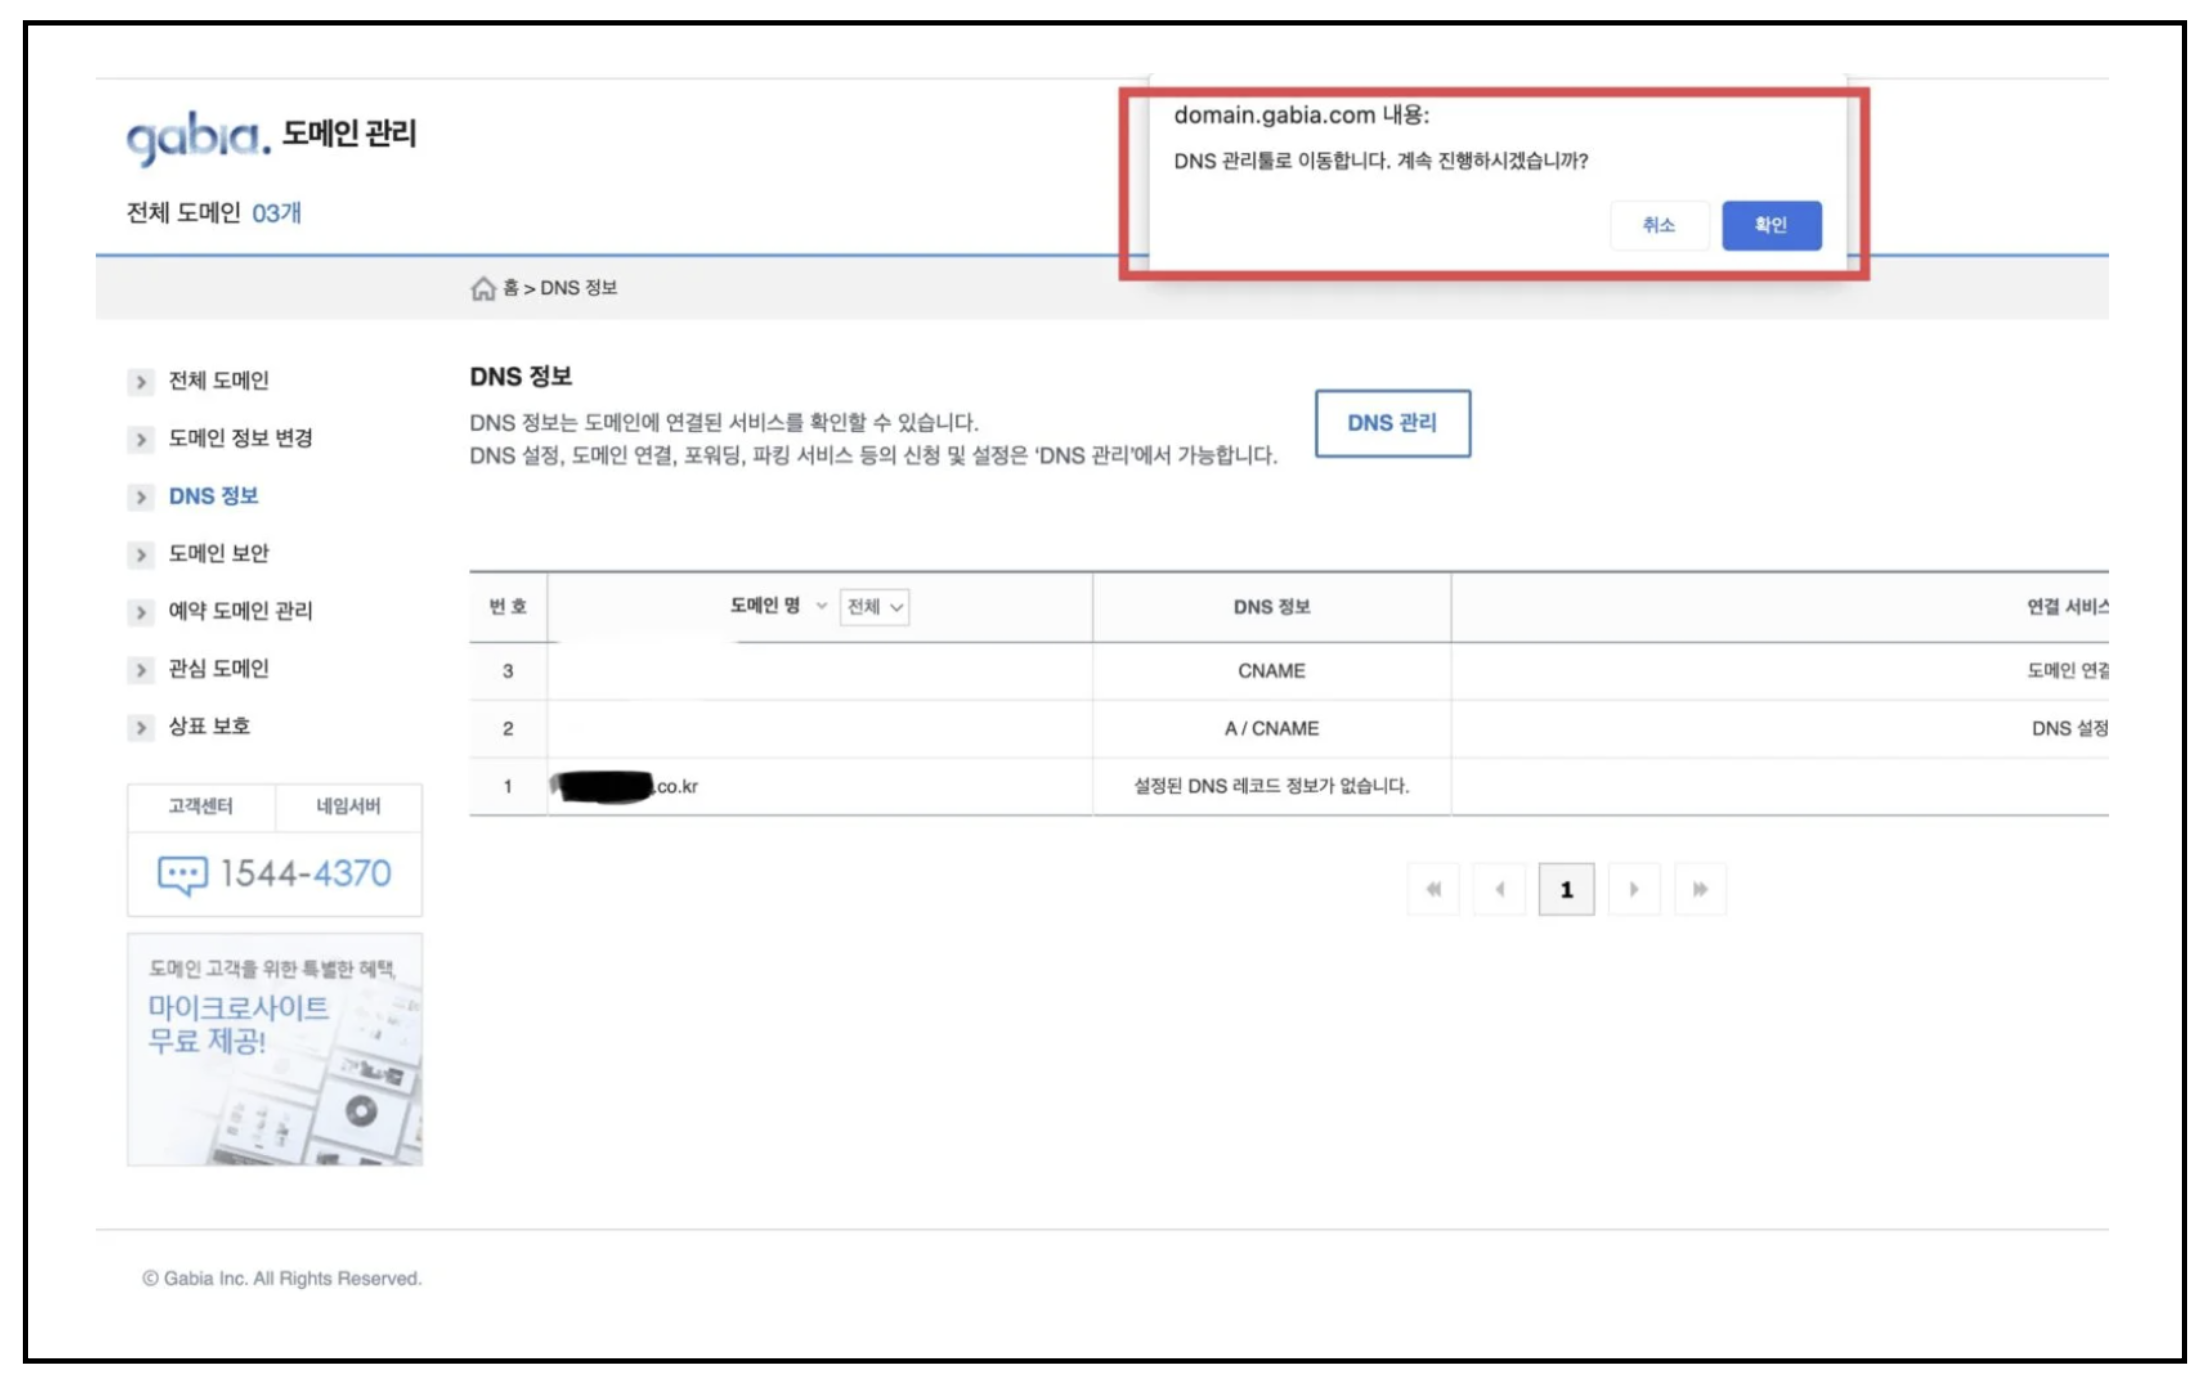Click the Gabia logo

[x=198, y=137]
